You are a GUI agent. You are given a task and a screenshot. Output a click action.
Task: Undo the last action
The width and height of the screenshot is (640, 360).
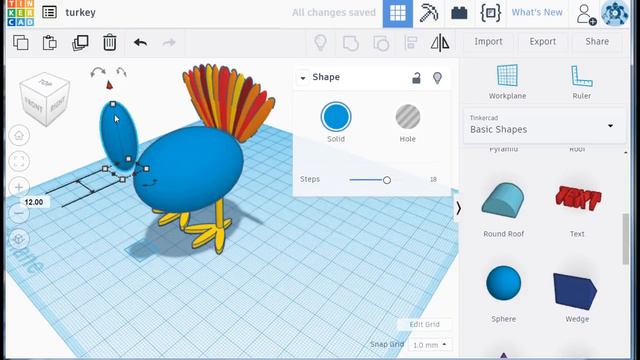pyautogui.click(x=140, y=42)
